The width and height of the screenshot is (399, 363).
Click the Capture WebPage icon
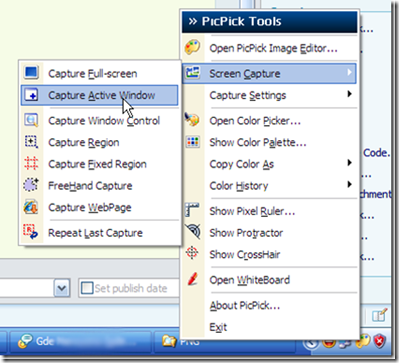31,207
